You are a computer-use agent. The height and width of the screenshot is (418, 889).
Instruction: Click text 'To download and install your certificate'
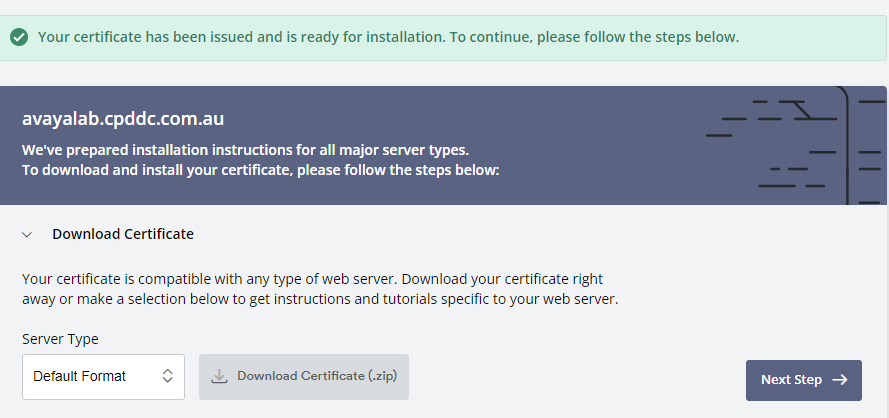157,170
